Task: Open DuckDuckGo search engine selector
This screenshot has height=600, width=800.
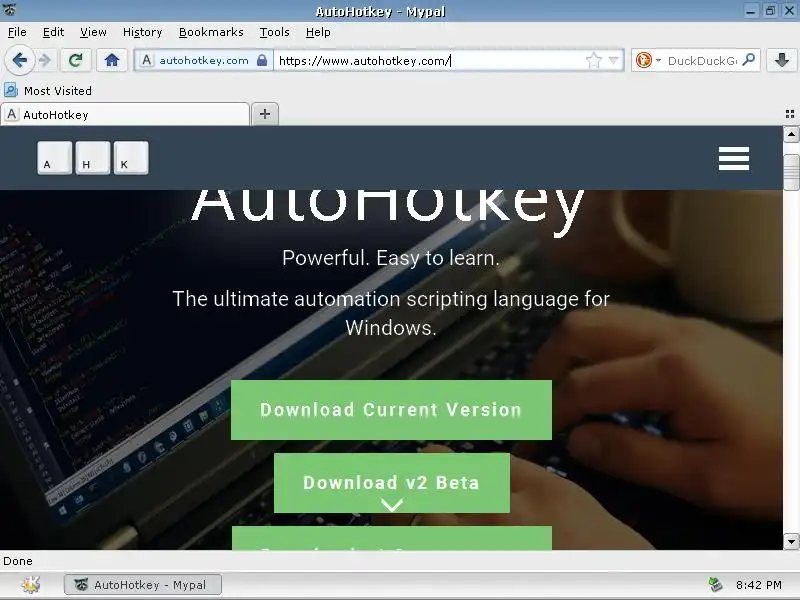Action: (648, 61)
